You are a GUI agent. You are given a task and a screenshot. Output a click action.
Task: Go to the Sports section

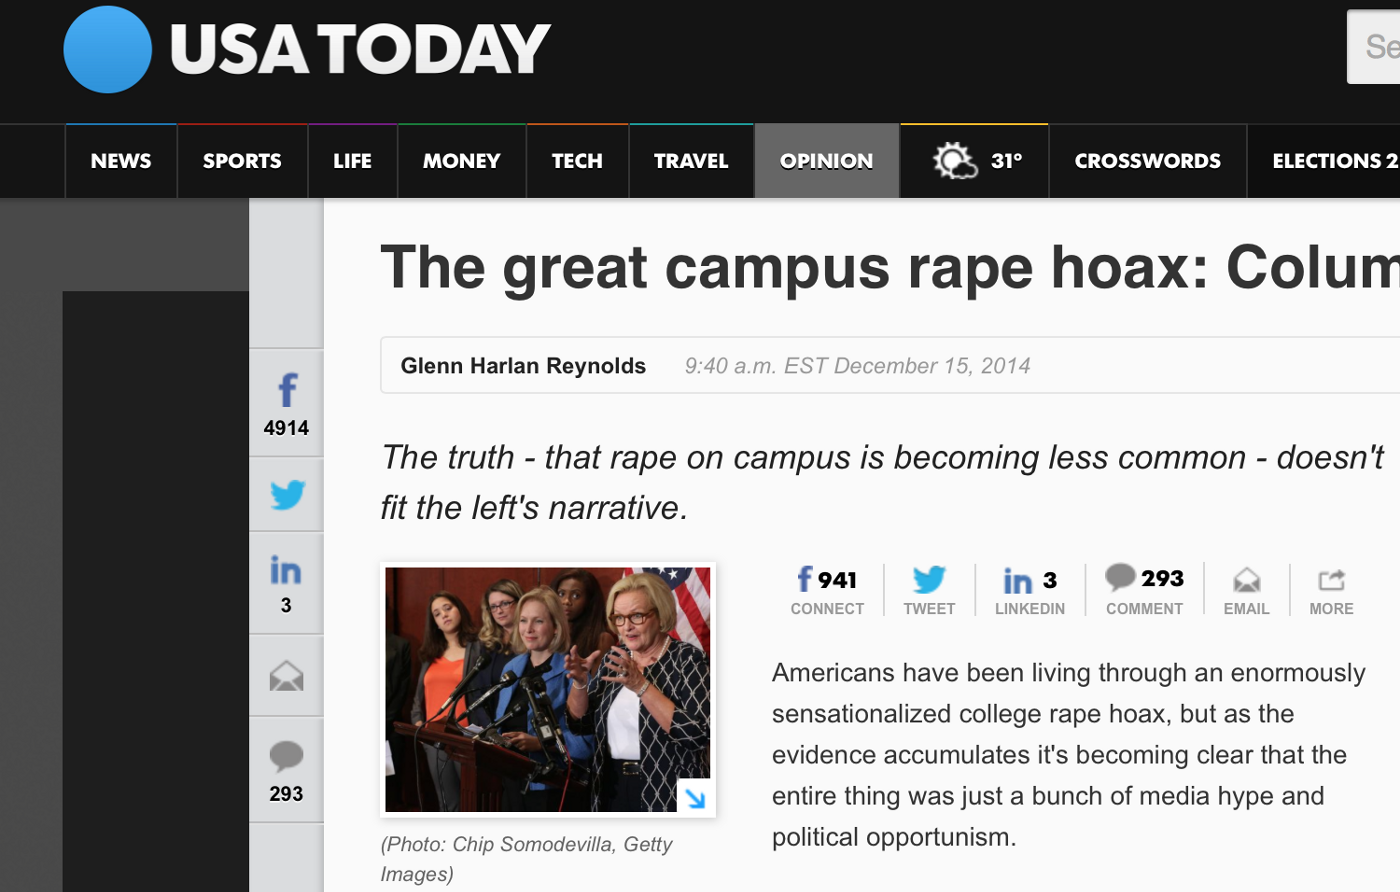(242, 161)
